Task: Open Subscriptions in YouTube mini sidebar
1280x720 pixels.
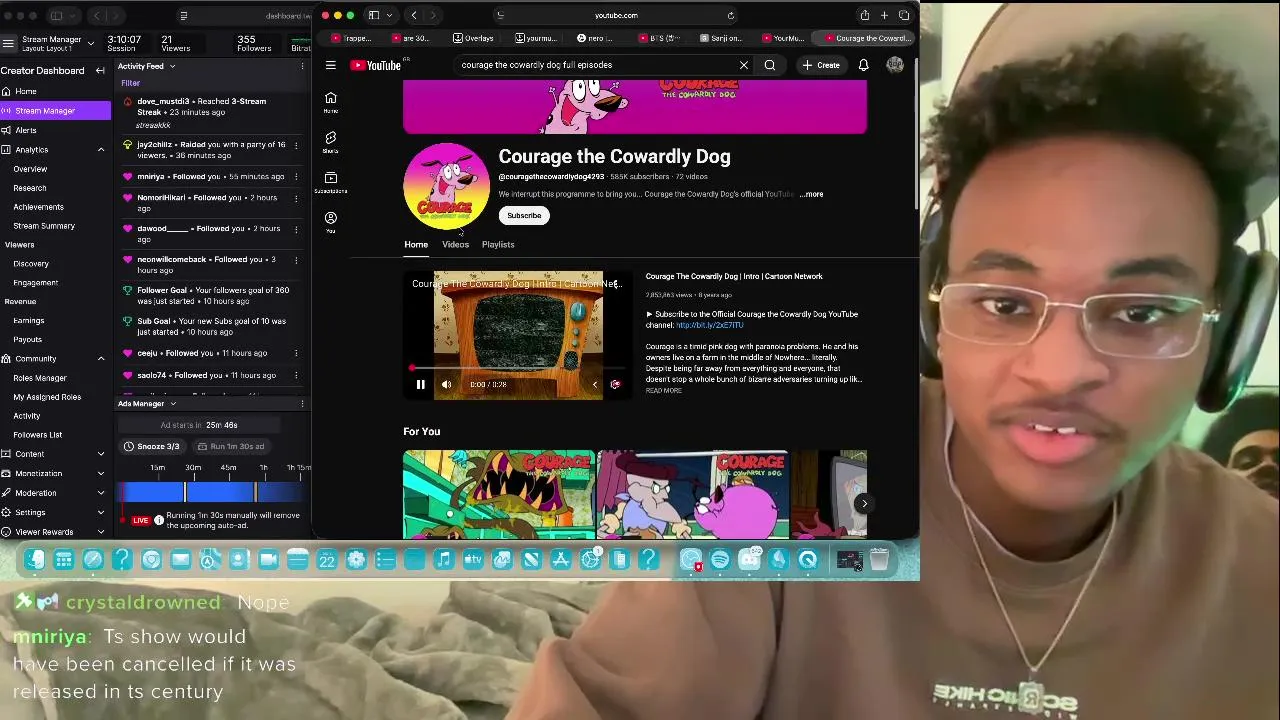Action: [331, 182]
